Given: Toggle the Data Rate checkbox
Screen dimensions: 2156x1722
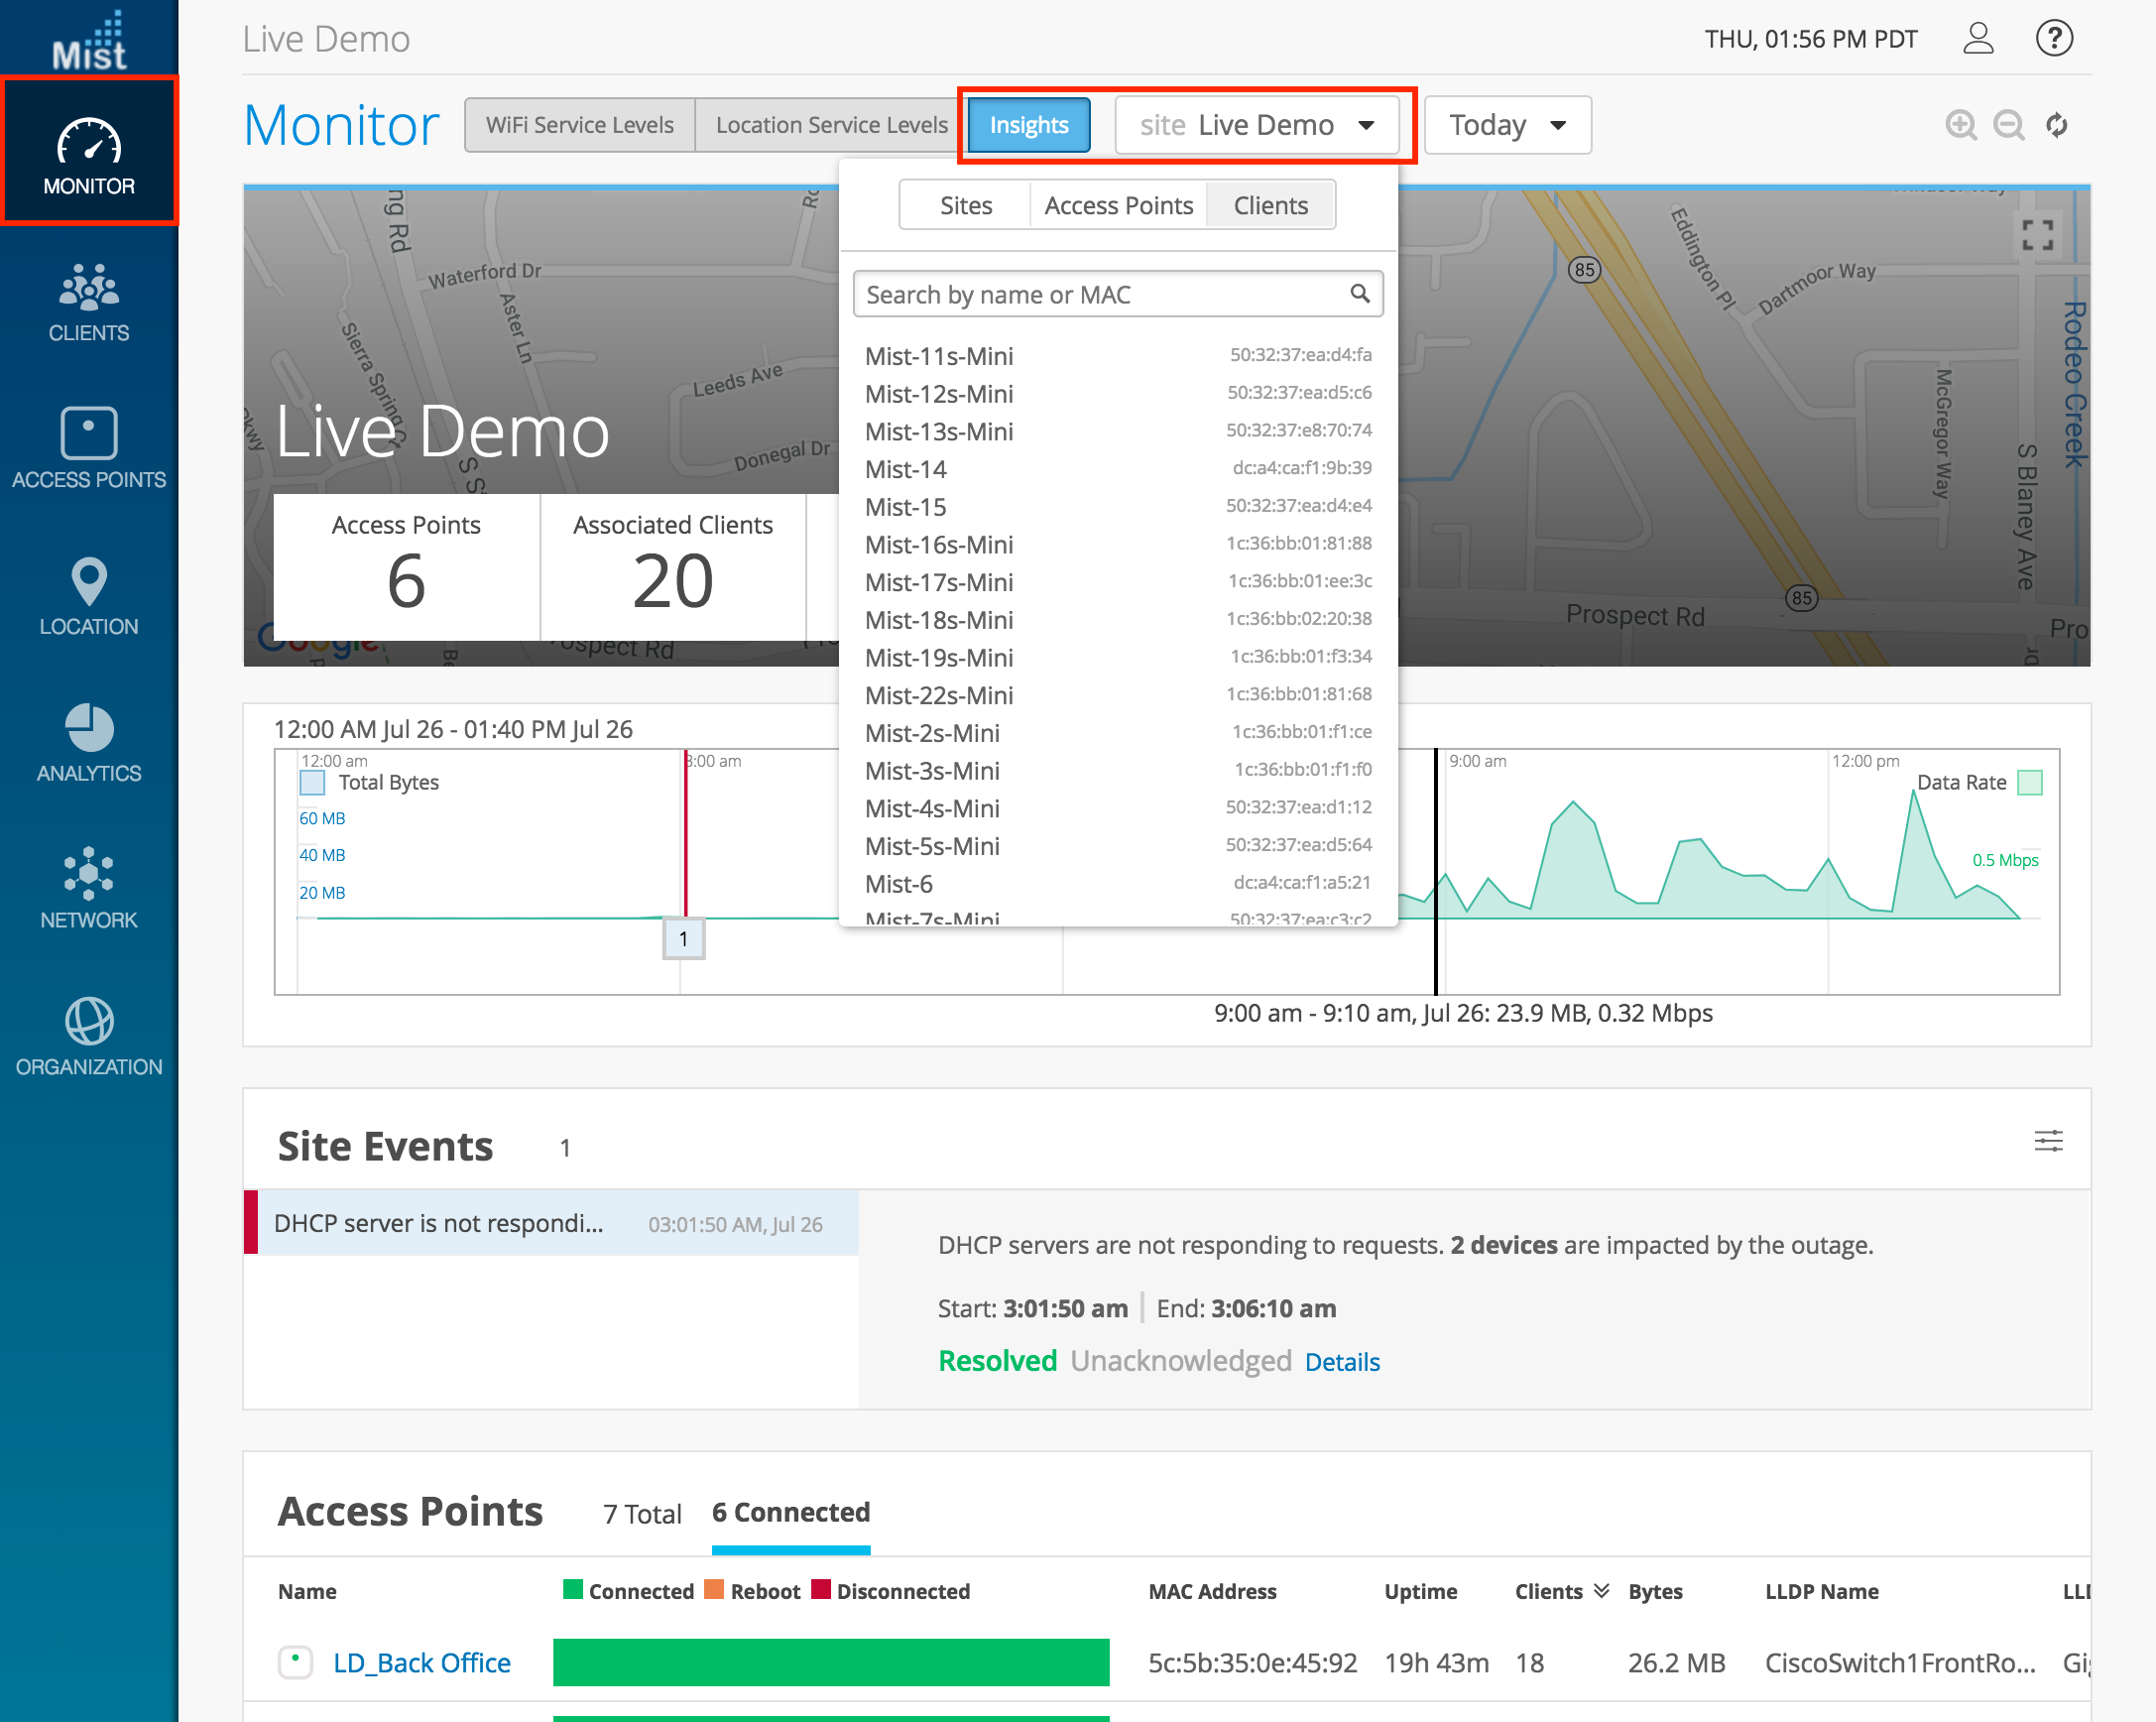Looking at the screenshot, I should point(2029,782).
